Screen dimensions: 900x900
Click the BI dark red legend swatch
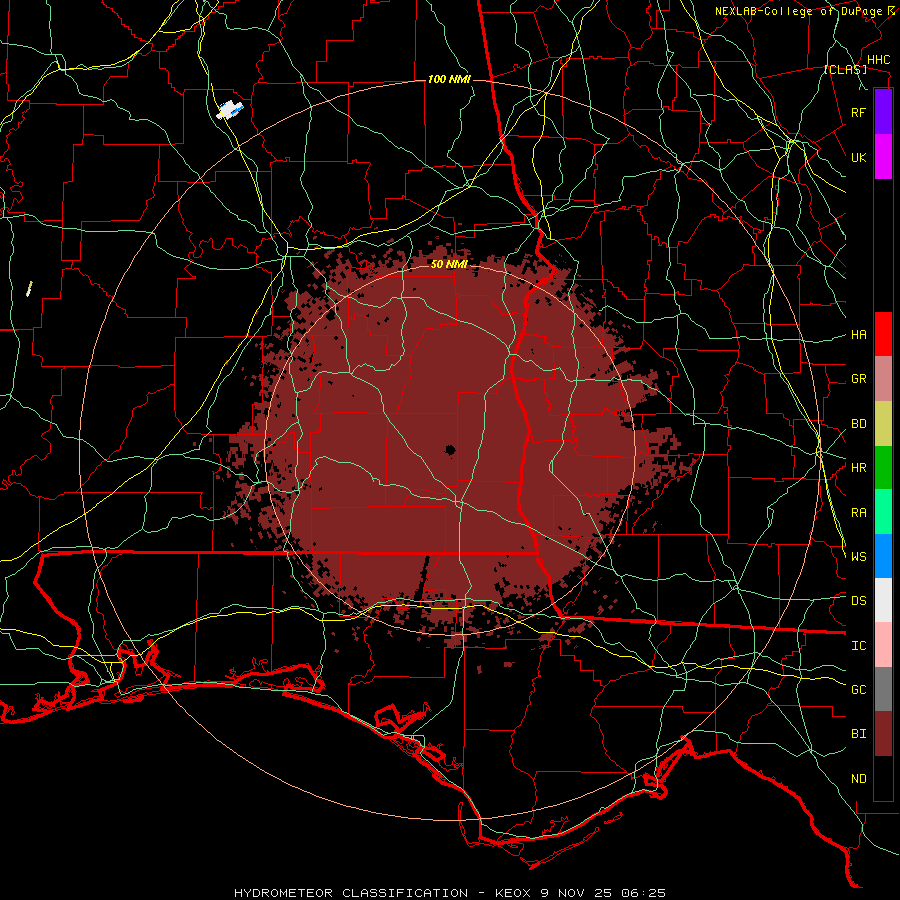click(883, 734)
